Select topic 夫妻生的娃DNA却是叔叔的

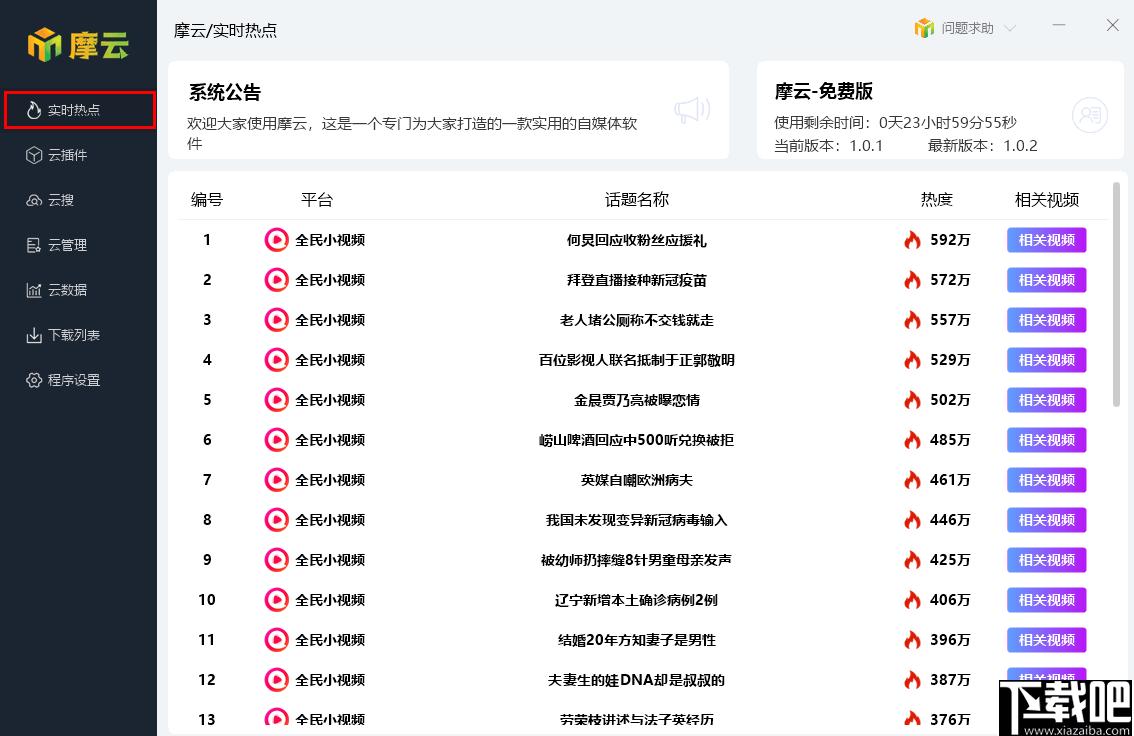636,680
